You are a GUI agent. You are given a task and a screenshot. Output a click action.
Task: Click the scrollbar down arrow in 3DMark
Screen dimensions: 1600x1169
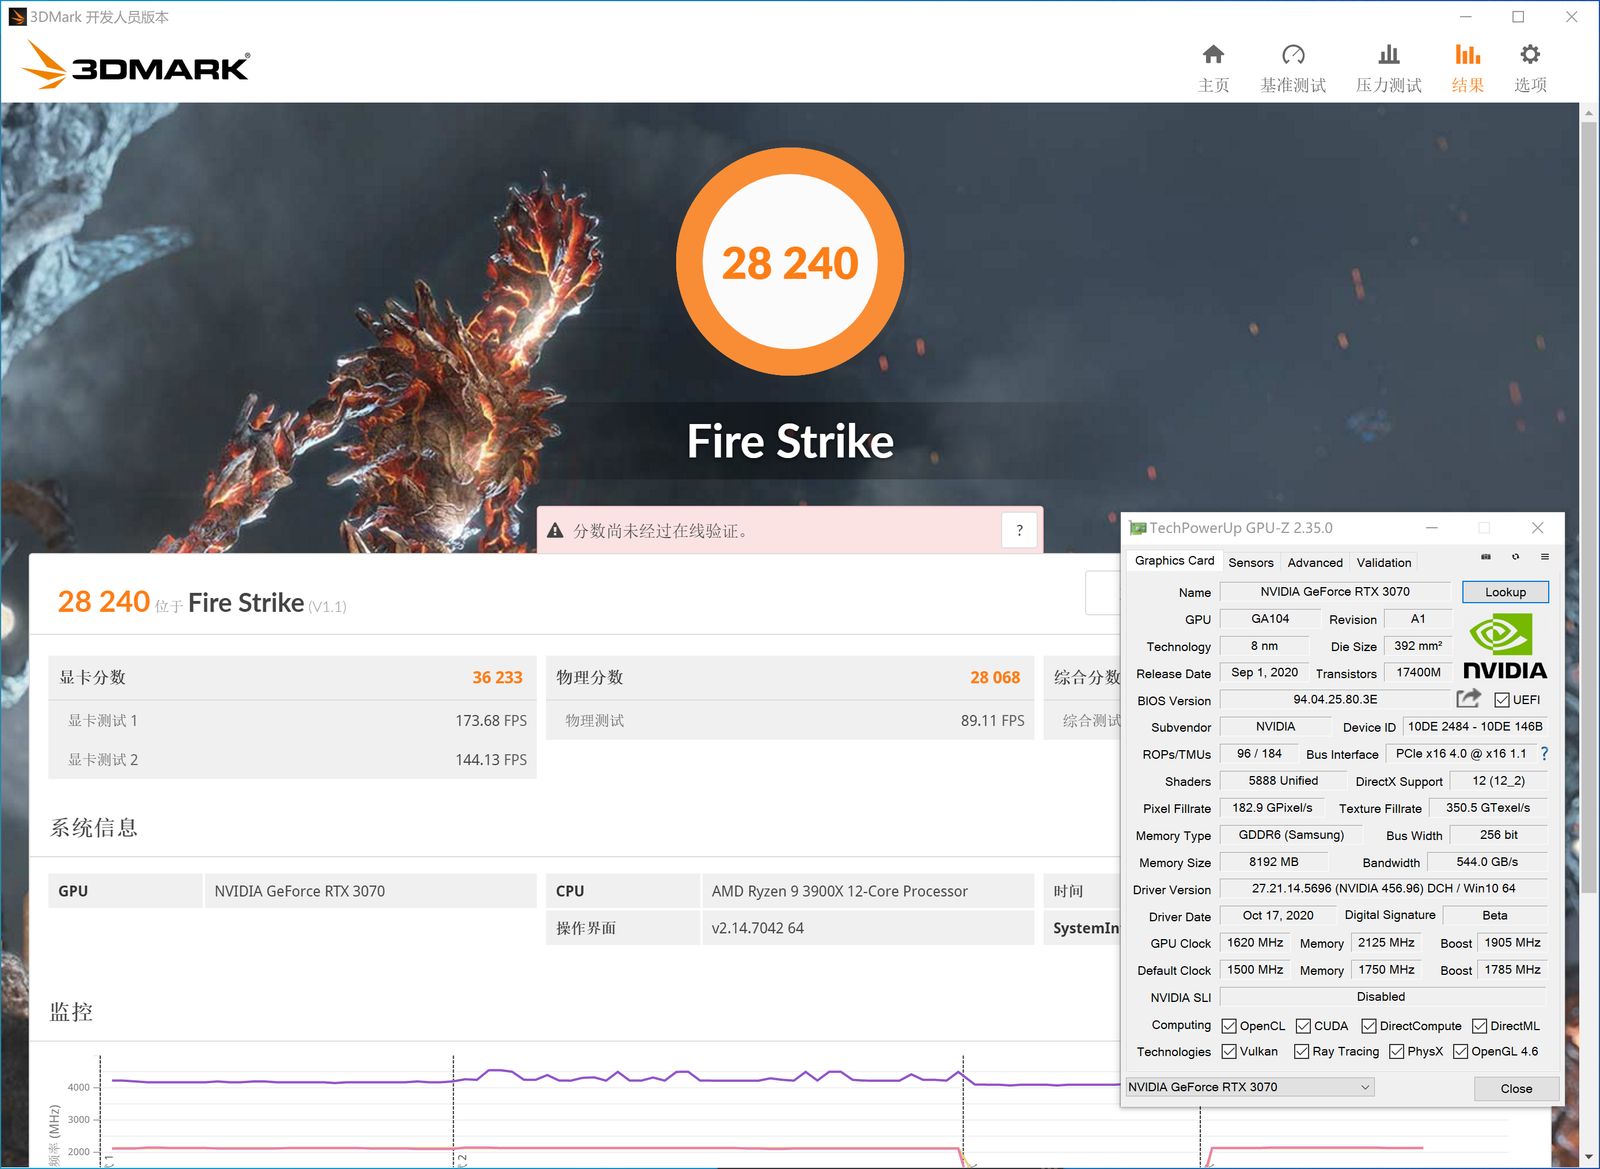(x=1589, y=1157)
